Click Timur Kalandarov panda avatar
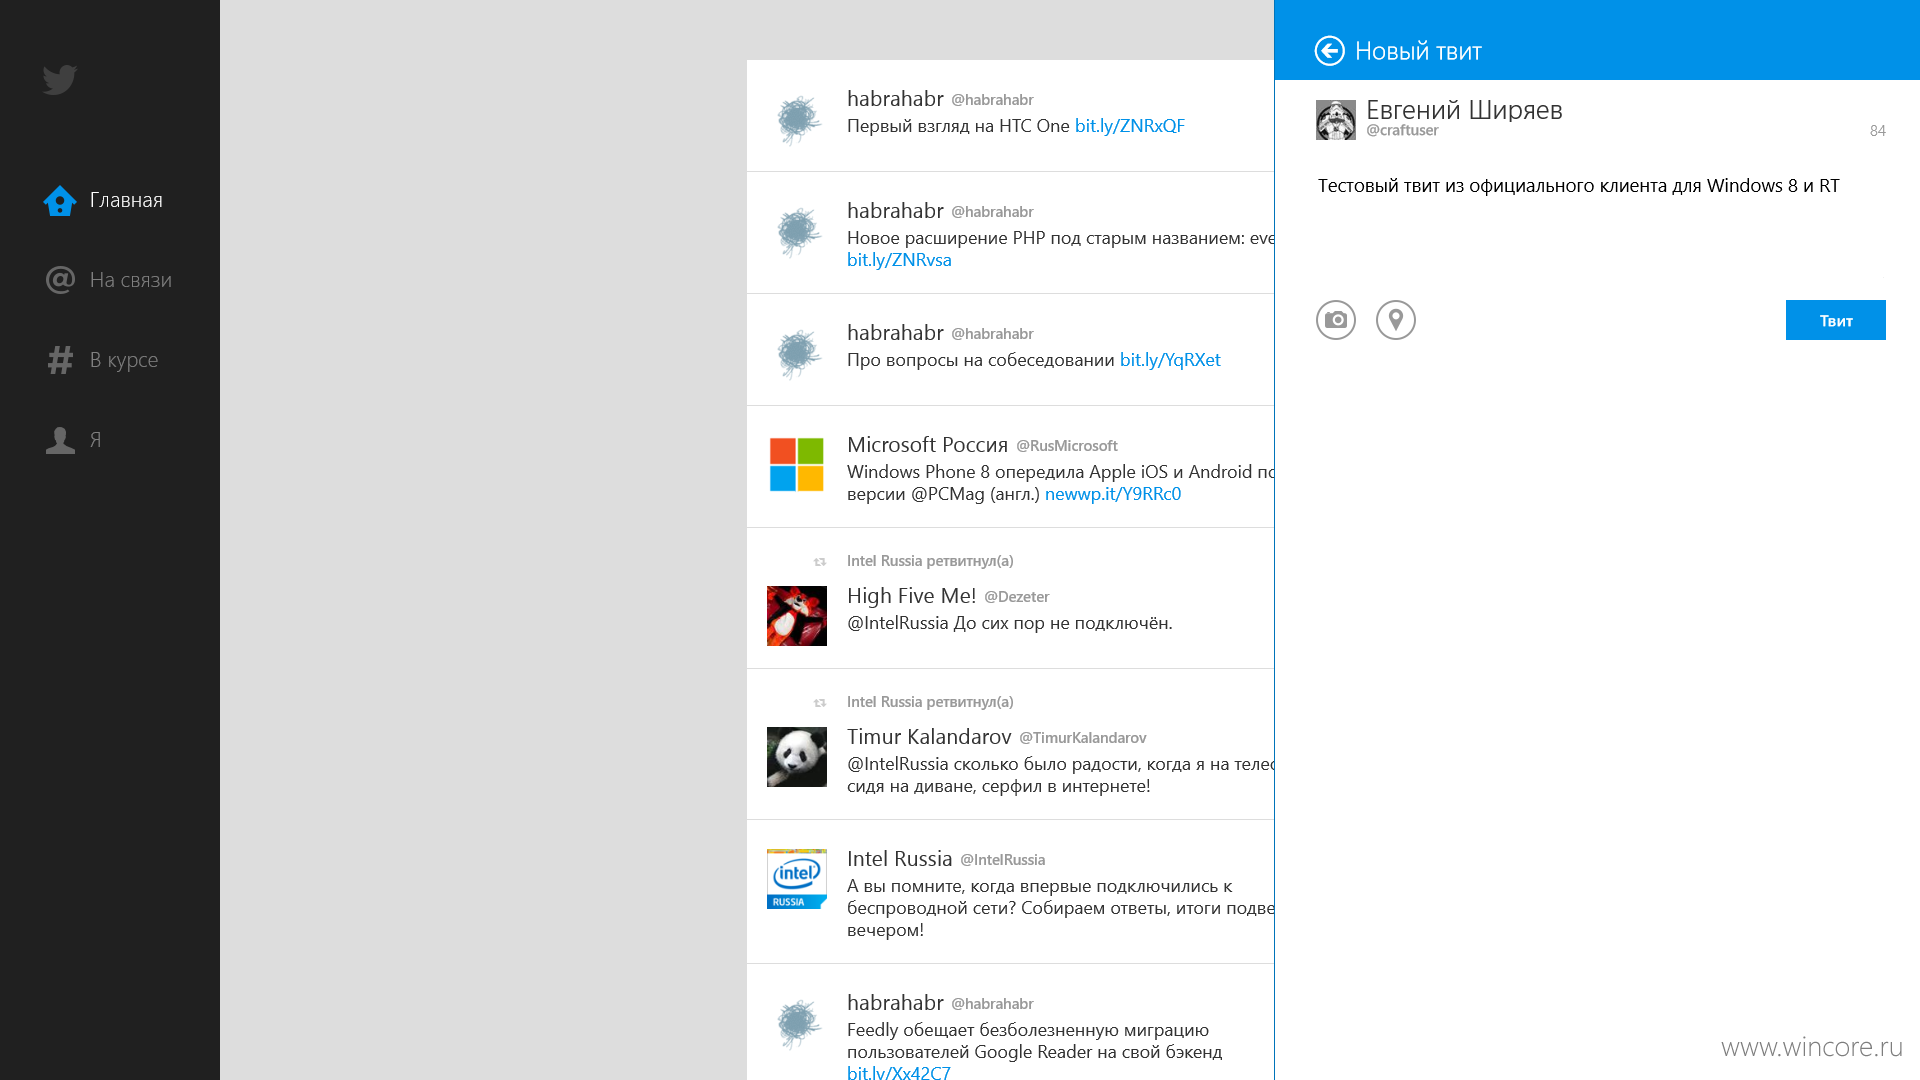Image resolution: width=1920 pixels, height=1080 pixels. 797,757
